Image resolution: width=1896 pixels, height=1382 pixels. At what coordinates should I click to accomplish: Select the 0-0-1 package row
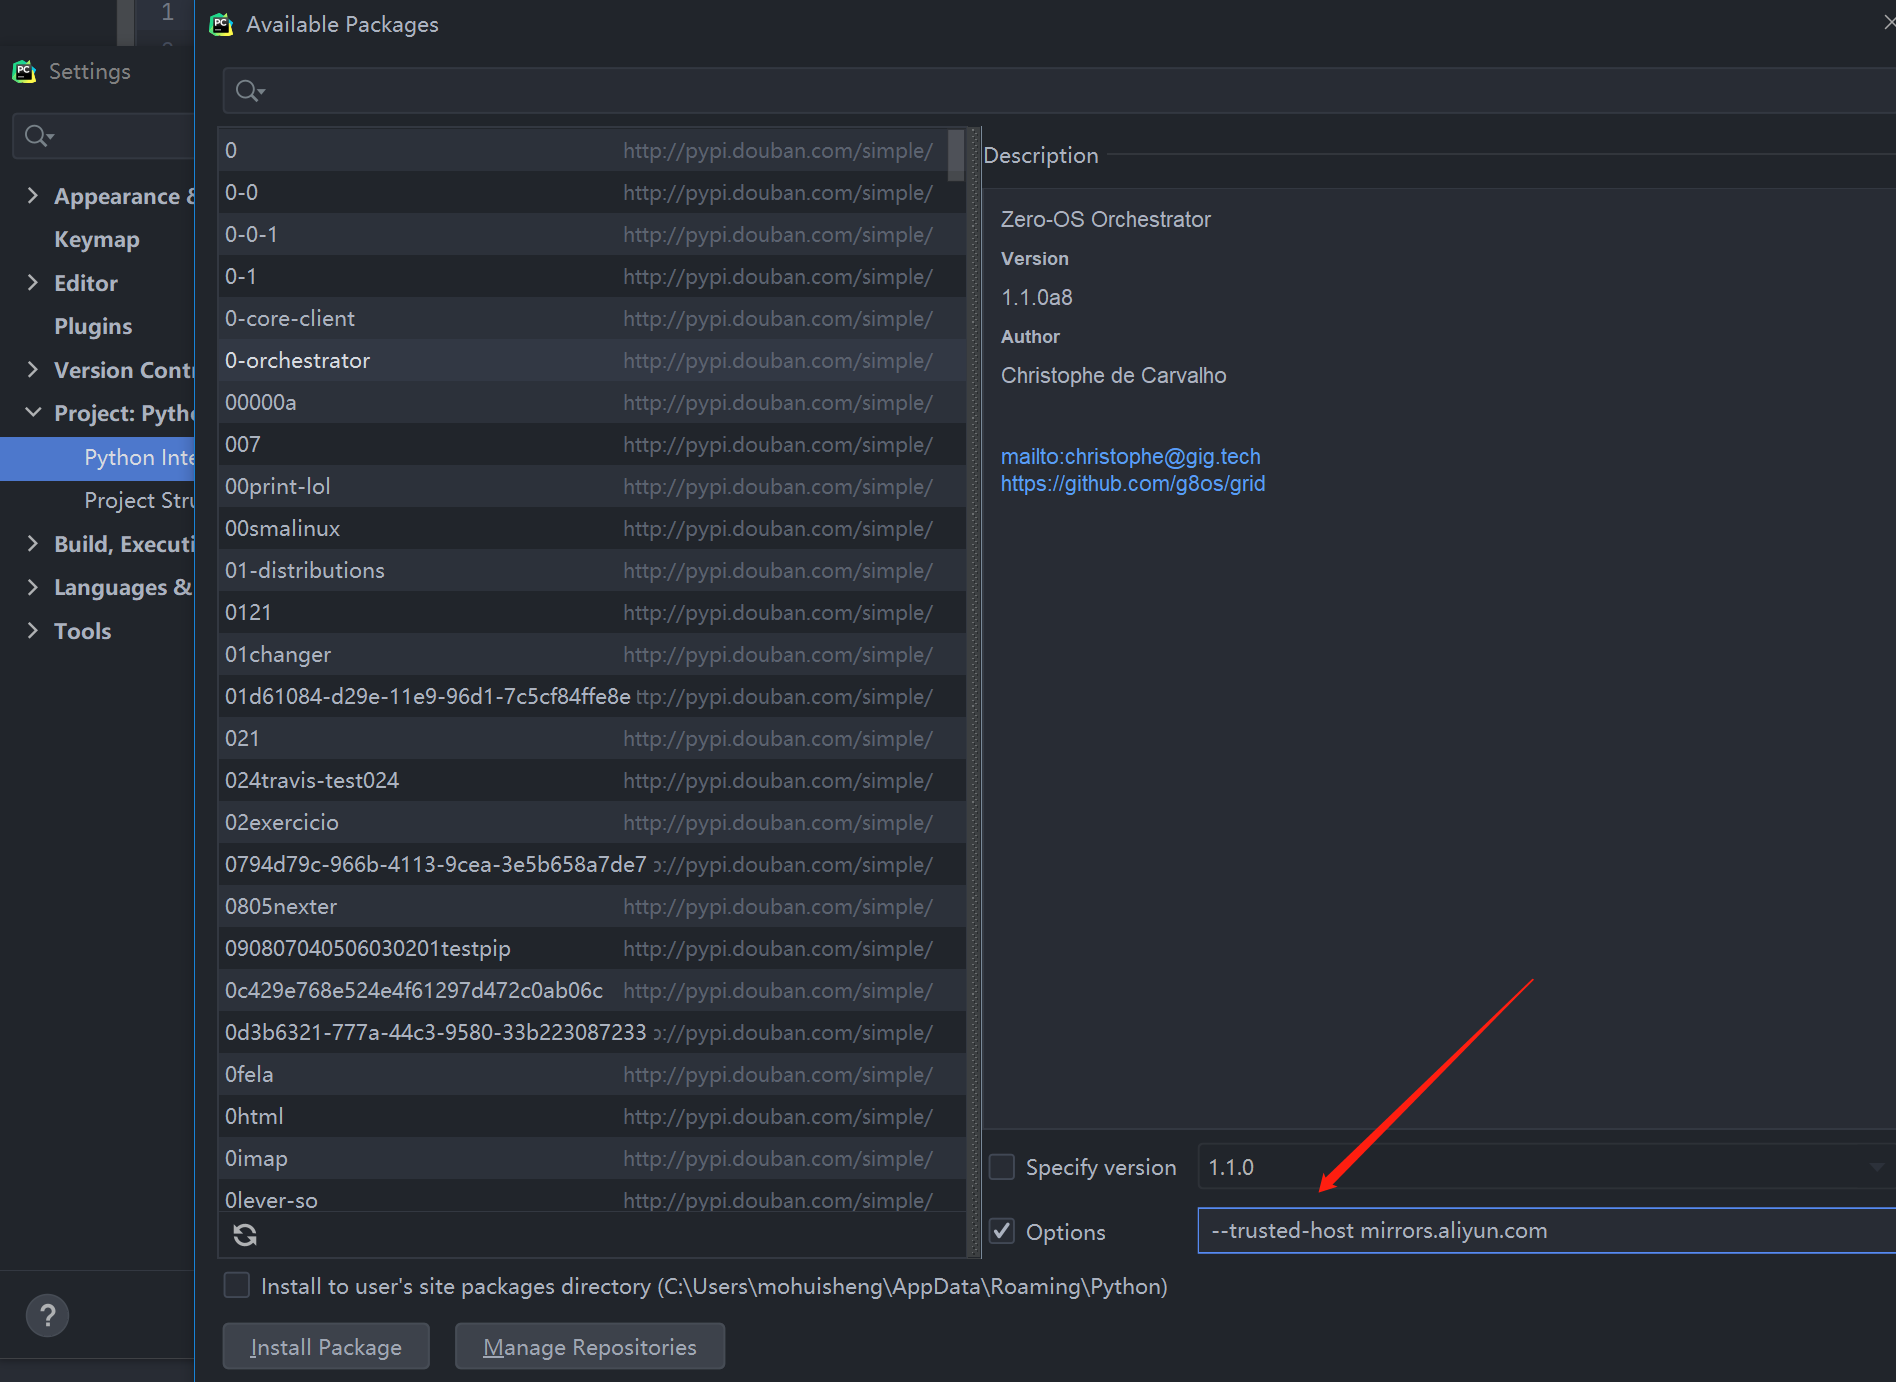click(x=592, y=234)
